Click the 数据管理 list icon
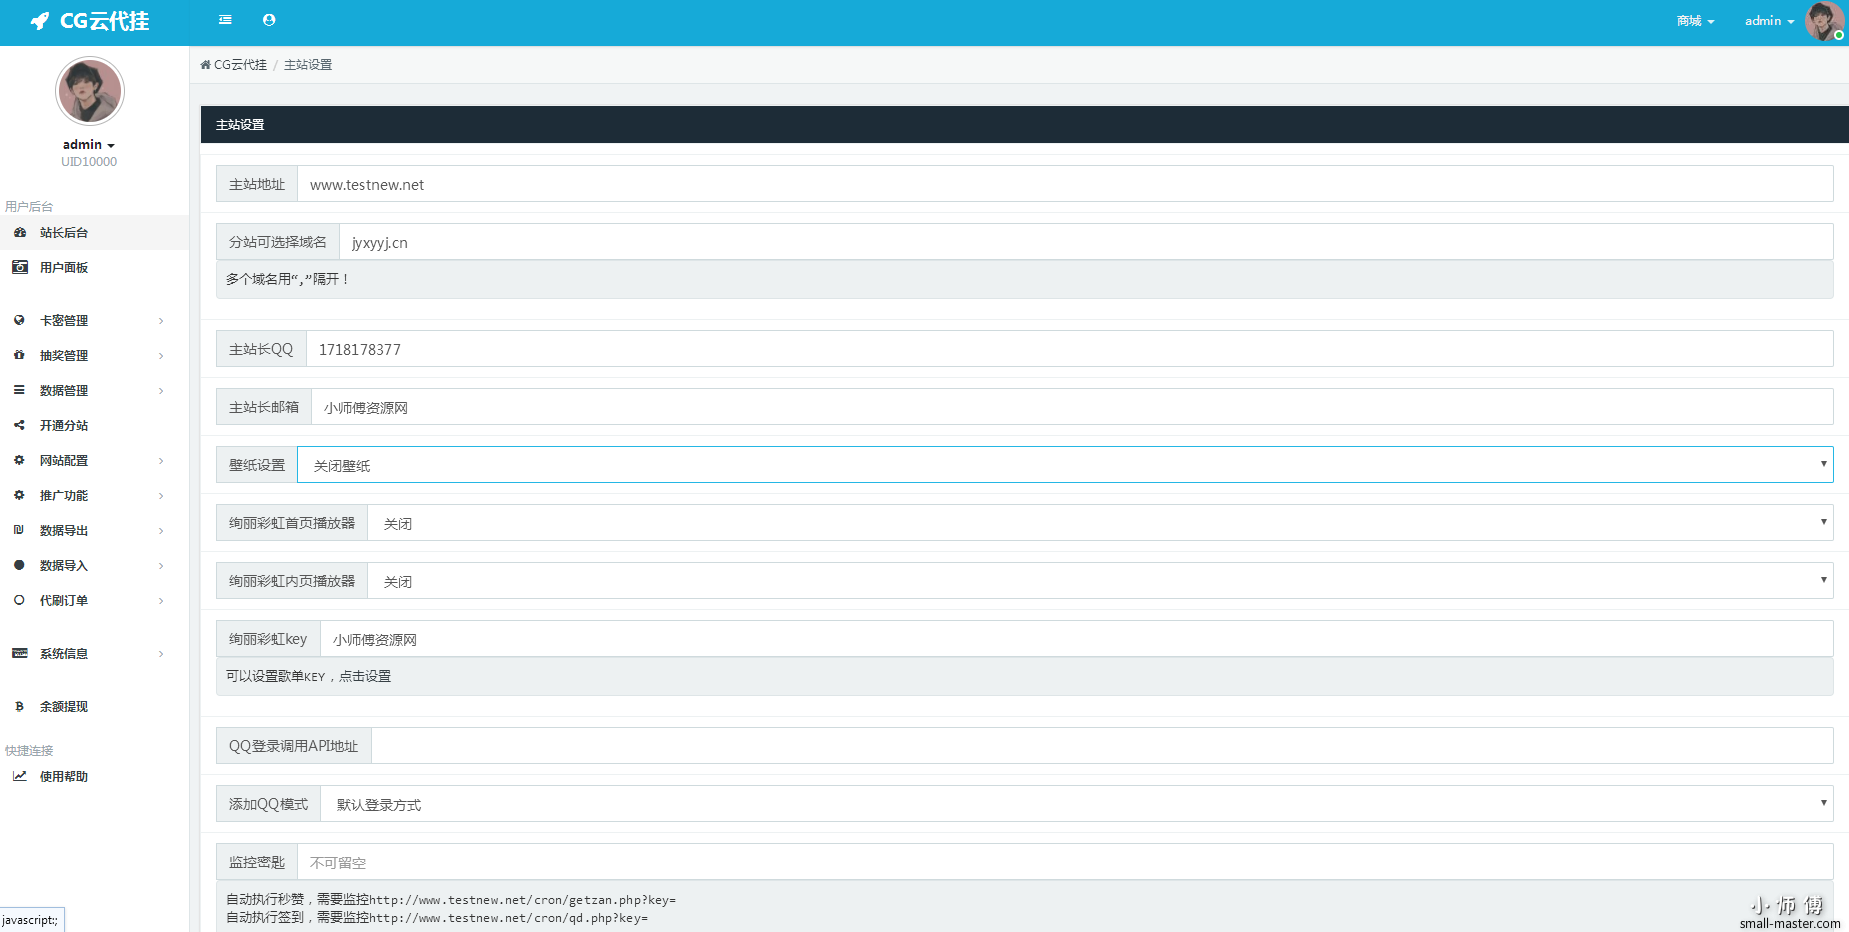The height and width of the screenshot is (932, 1849). 19,390
